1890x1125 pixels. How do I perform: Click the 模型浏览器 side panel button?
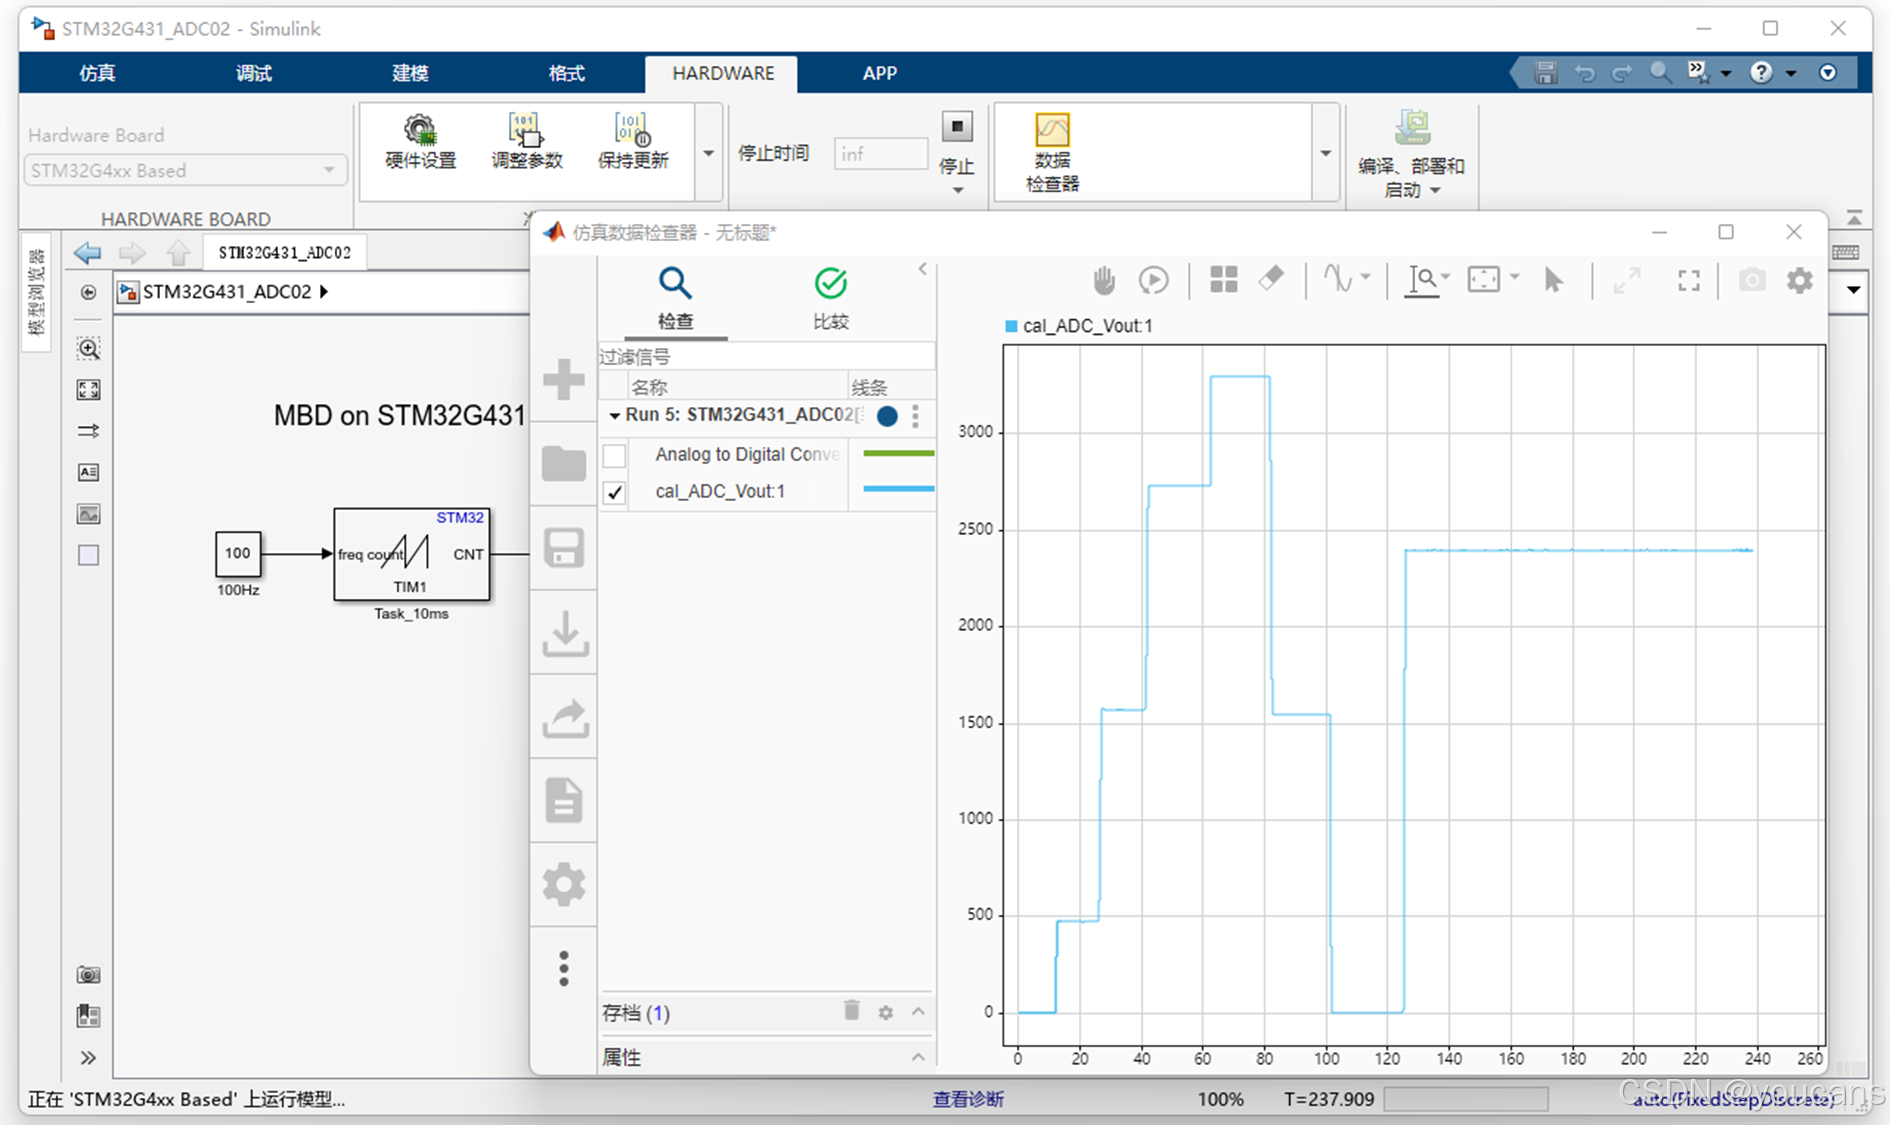tap(36, 291)
